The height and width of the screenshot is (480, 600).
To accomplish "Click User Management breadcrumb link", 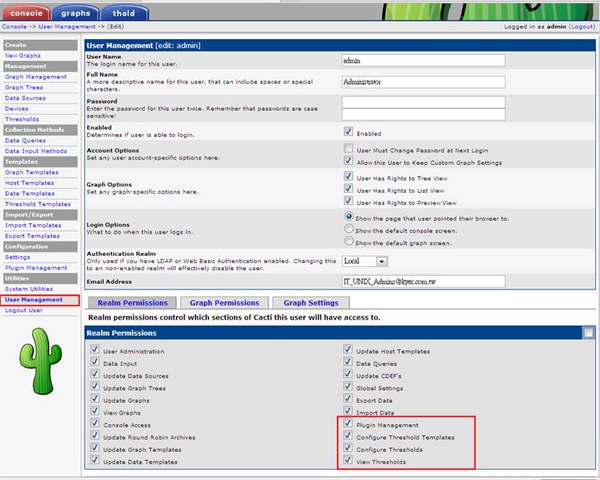I will pyautogui.click(x=67, y=26).
